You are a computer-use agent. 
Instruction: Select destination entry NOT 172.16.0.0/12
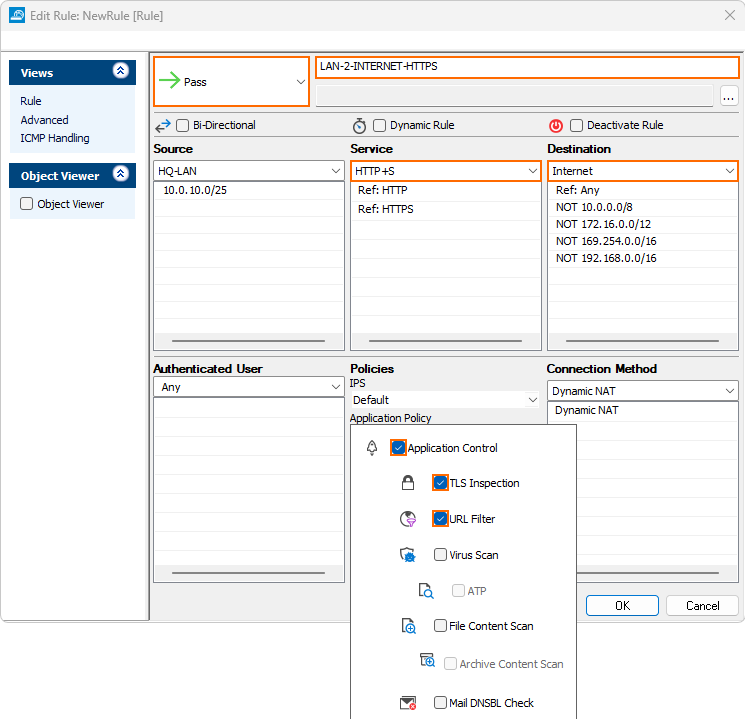pos(643,224)
